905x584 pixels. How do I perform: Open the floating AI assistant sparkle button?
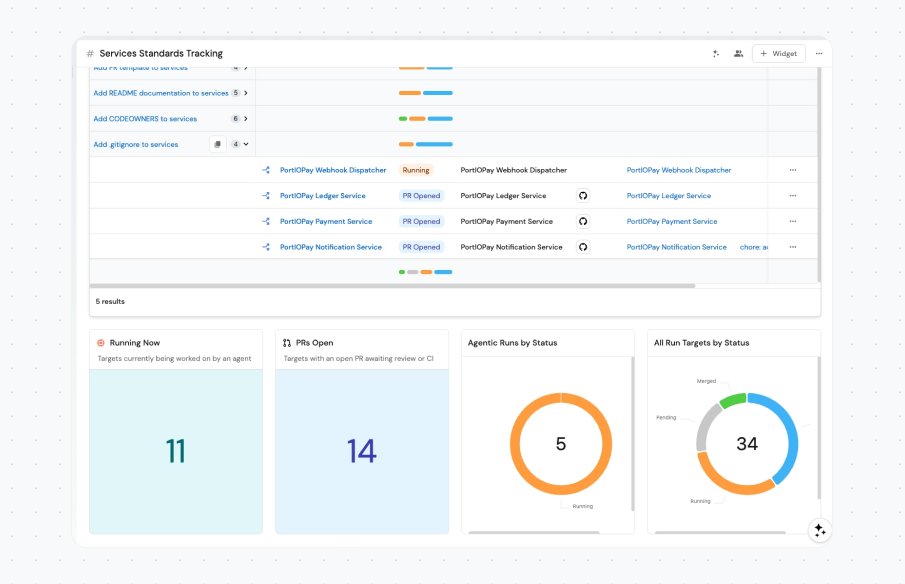820,530
